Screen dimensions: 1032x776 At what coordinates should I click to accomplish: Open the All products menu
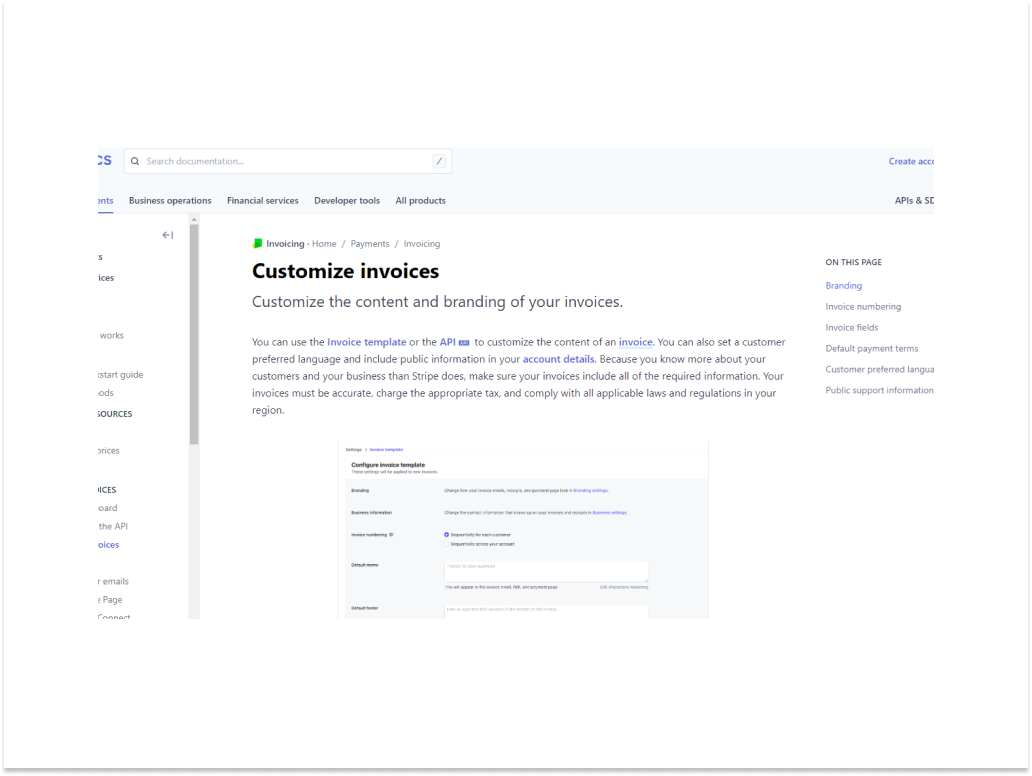[420, 200]
